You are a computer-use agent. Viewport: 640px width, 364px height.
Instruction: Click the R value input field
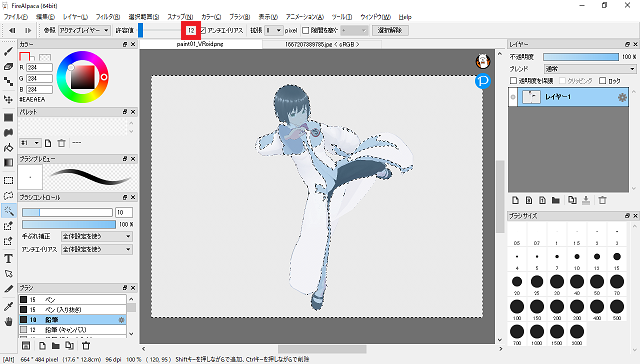click(39, 67)
